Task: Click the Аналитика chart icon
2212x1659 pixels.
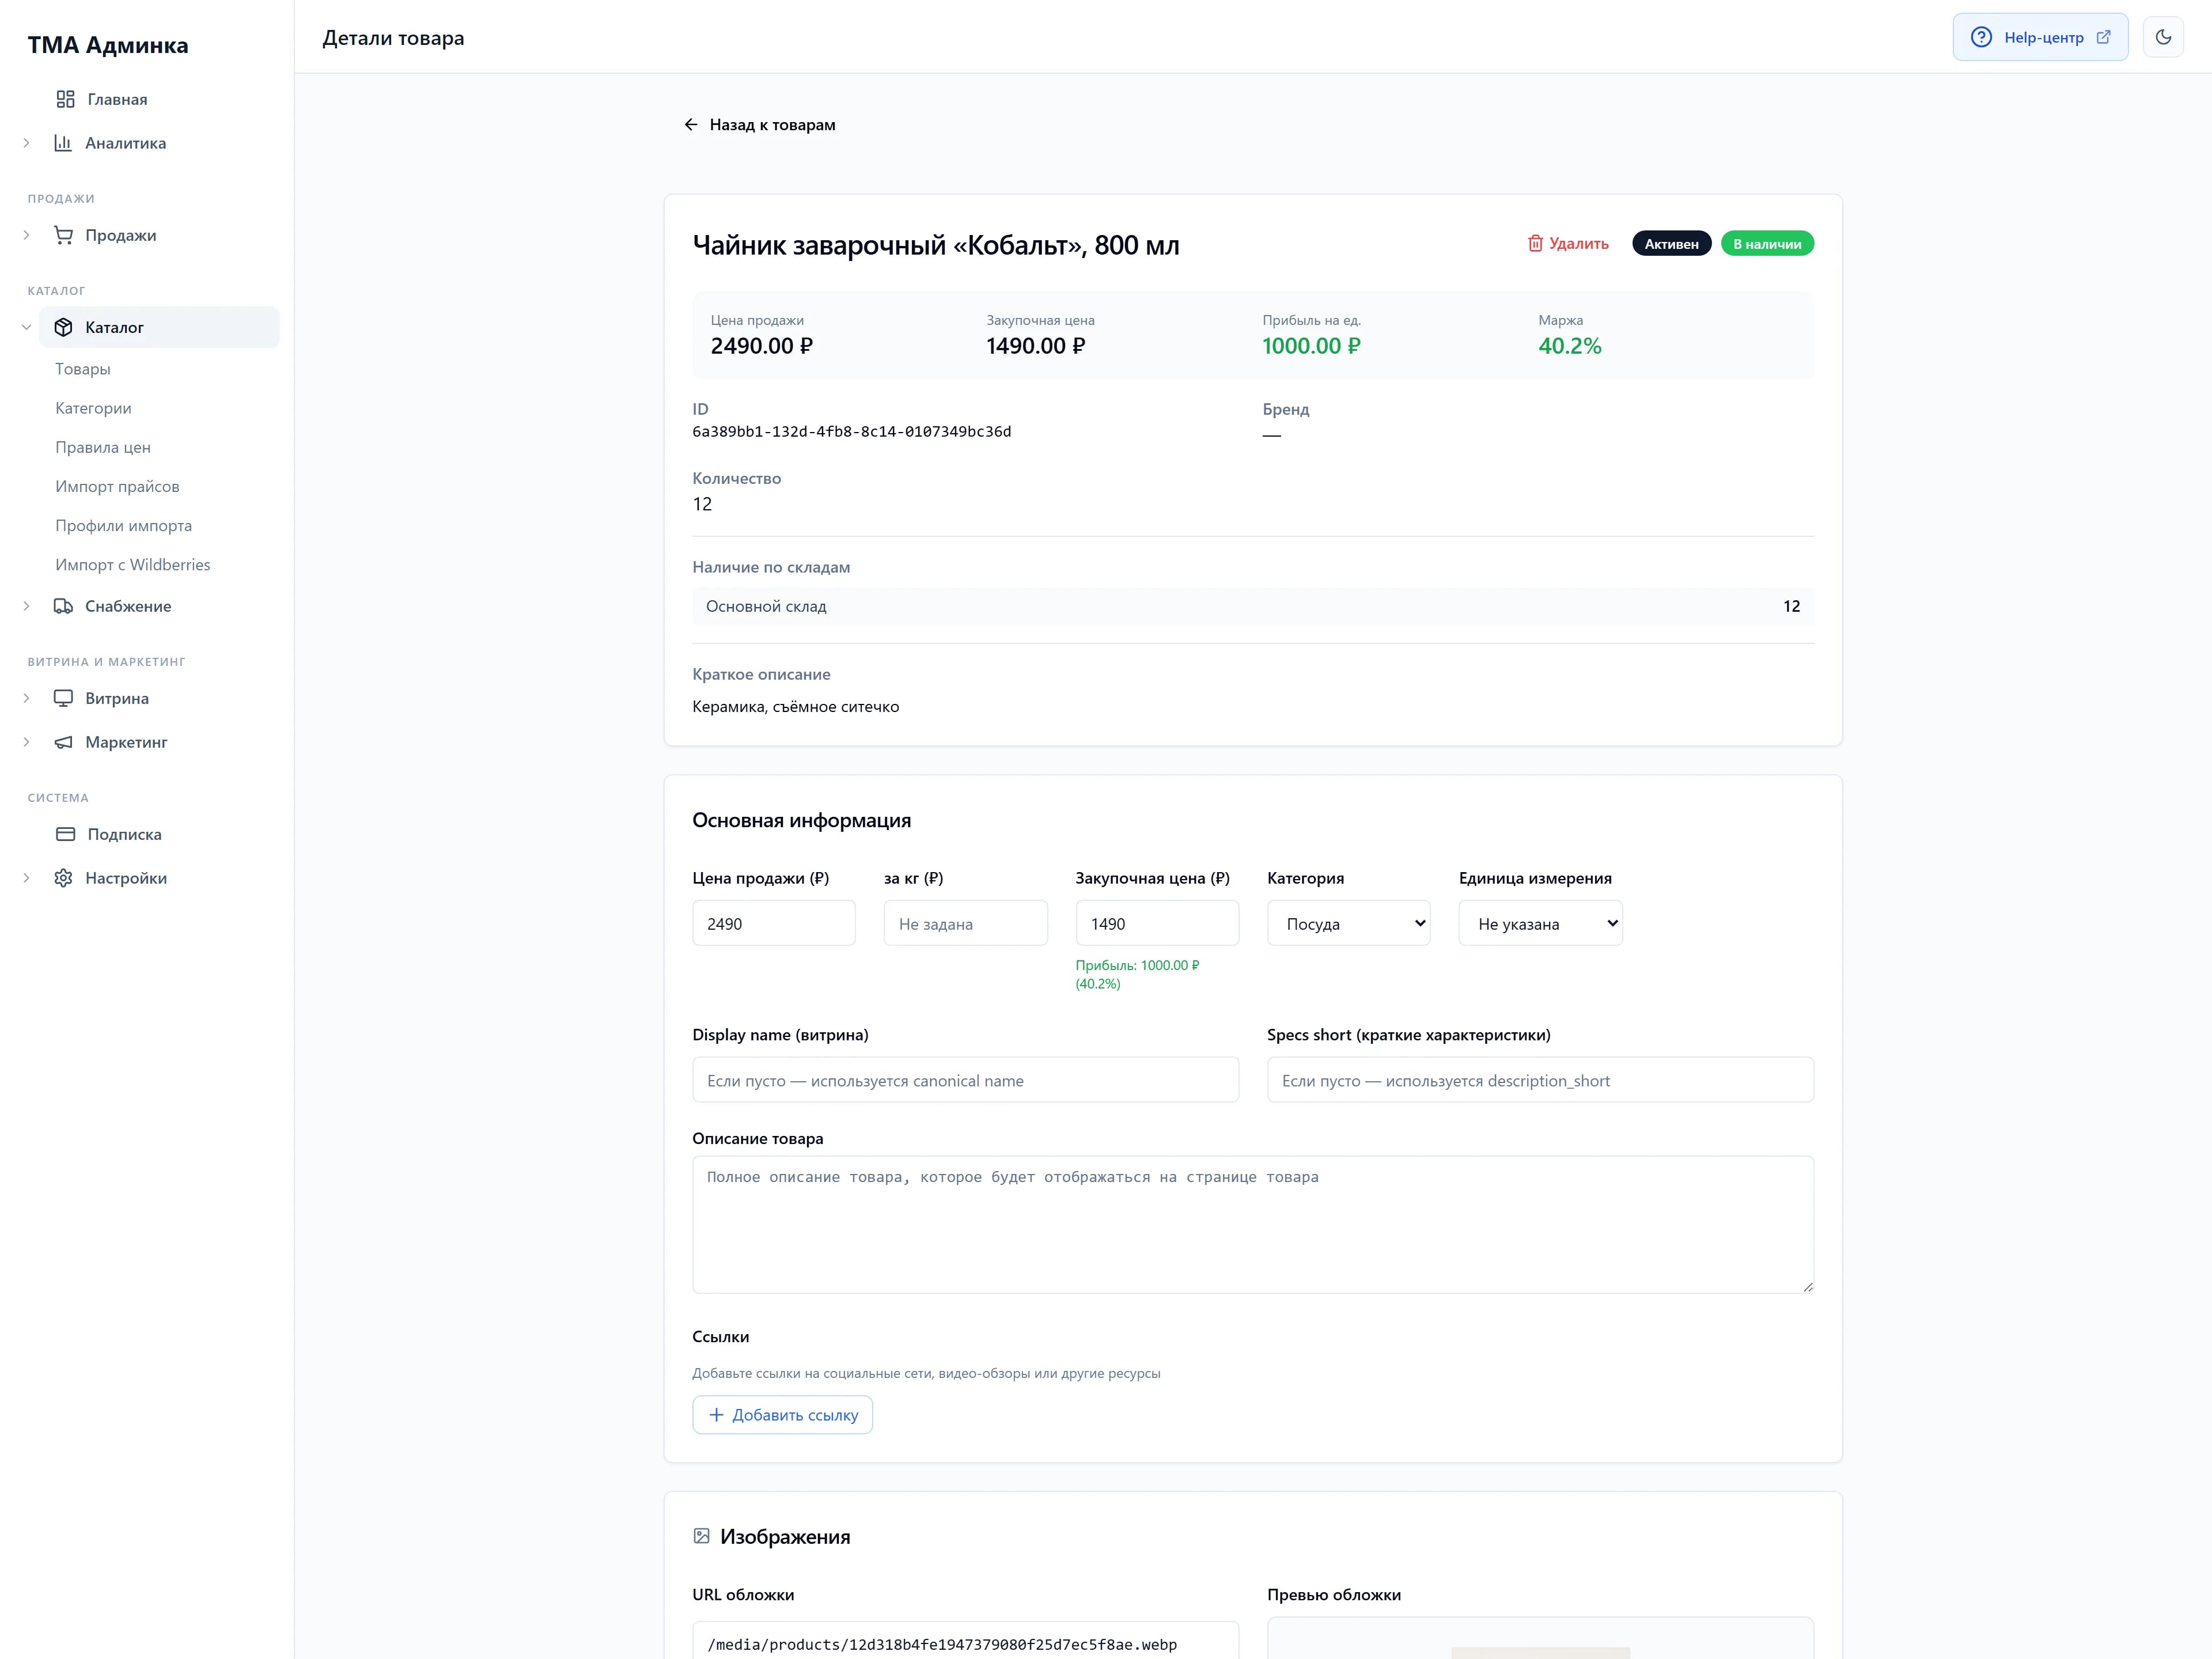Action: coord(63,143)
